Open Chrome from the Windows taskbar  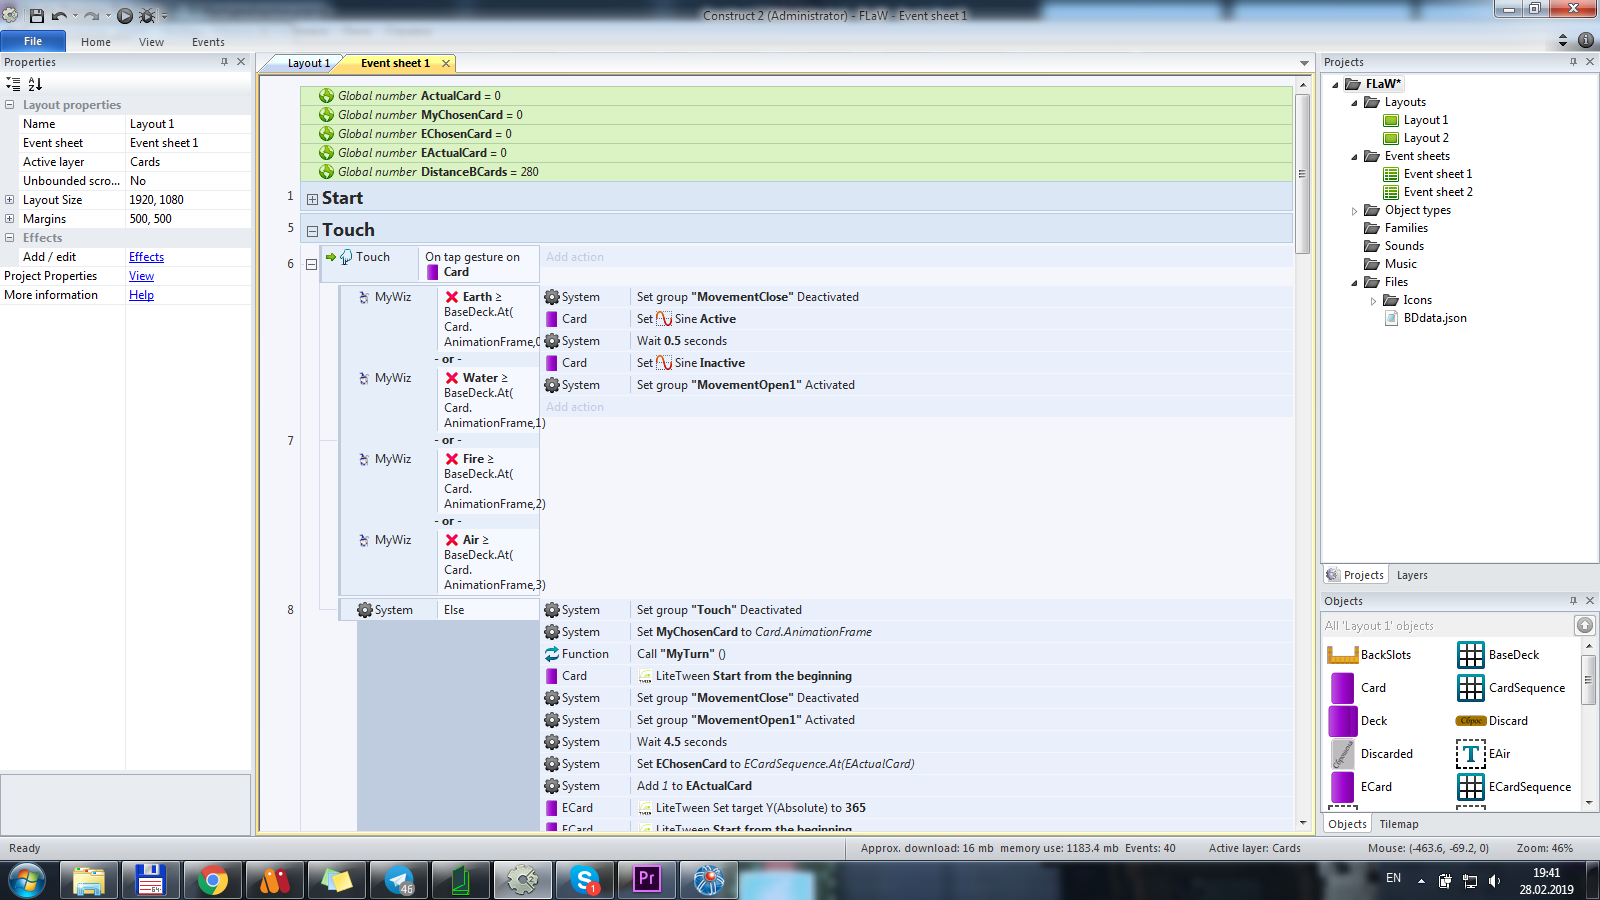coord(212,880)
